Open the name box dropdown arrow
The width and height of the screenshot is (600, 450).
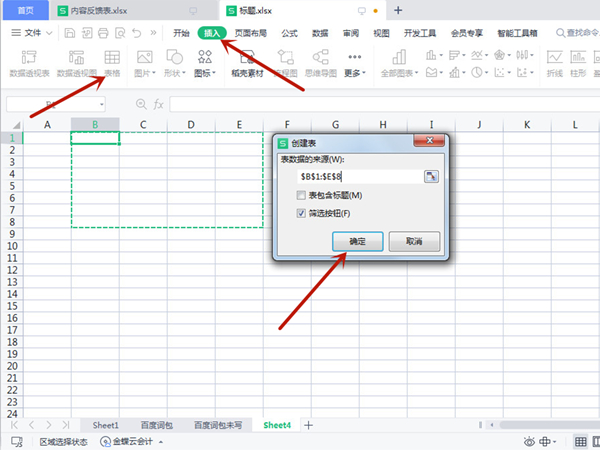[102, 104]
